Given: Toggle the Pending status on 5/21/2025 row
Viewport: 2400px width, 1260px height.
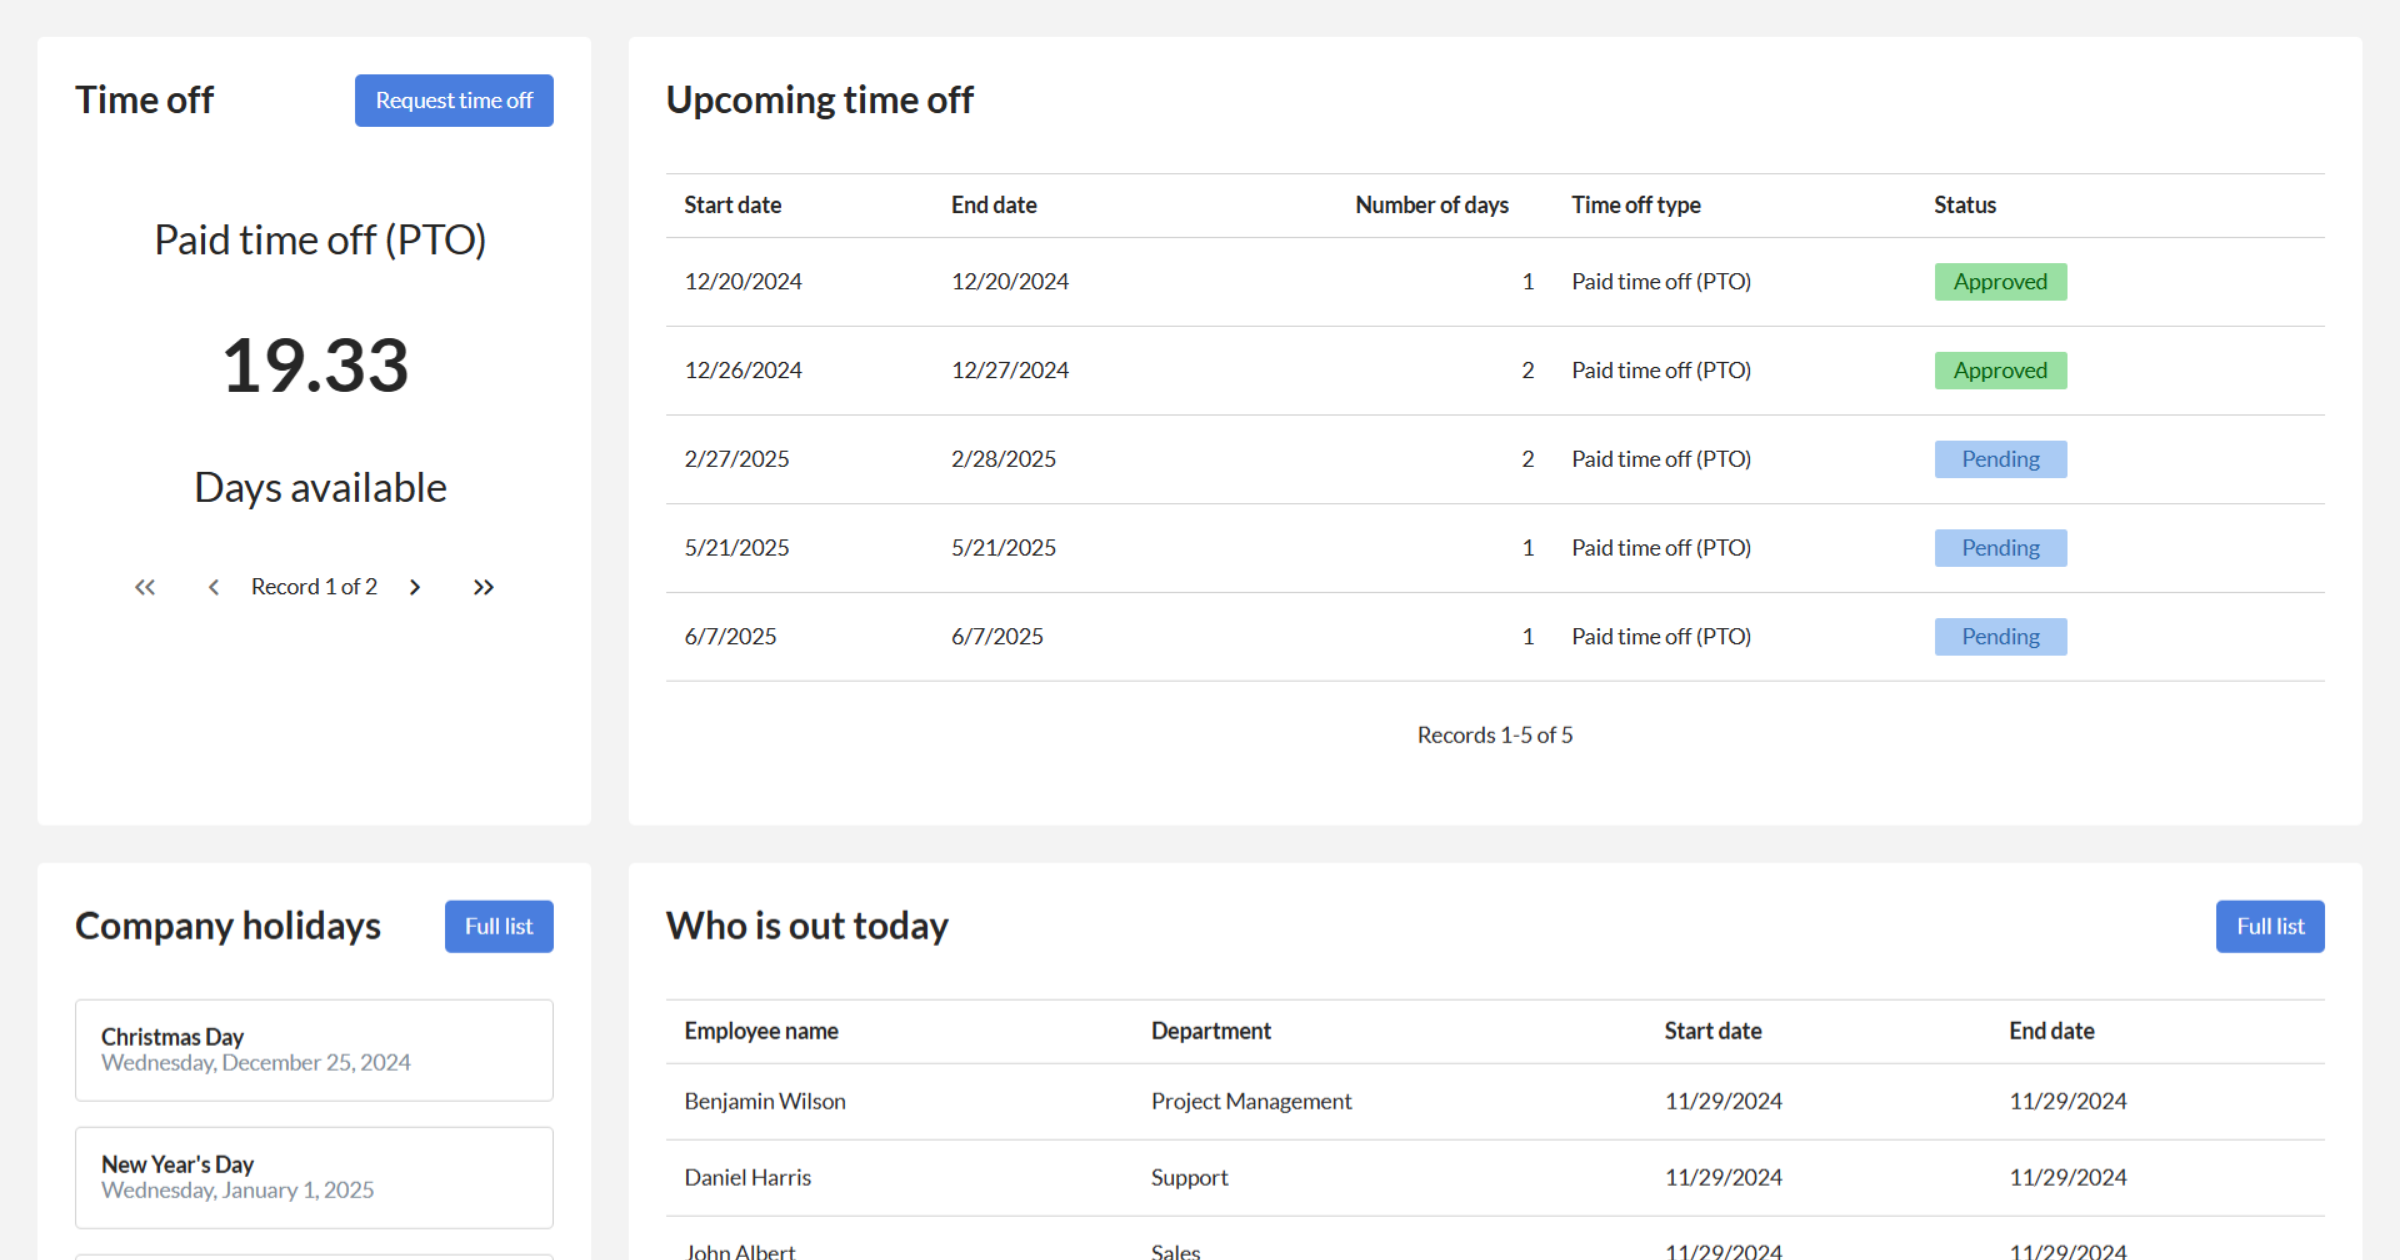Looking at the screenshot, I should [x=2000, y=547].
